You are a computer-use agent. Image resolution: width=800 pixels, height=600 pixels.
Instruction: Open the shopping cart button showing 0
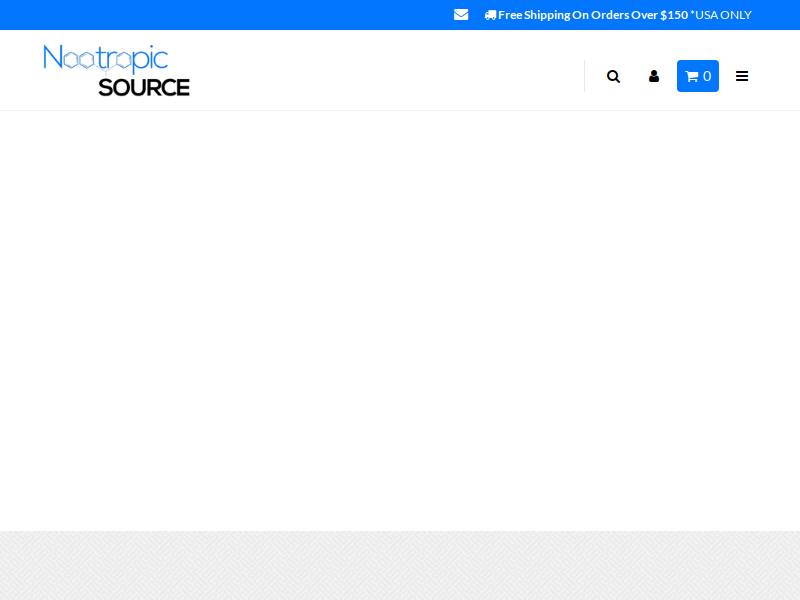[x=697, y=76]
